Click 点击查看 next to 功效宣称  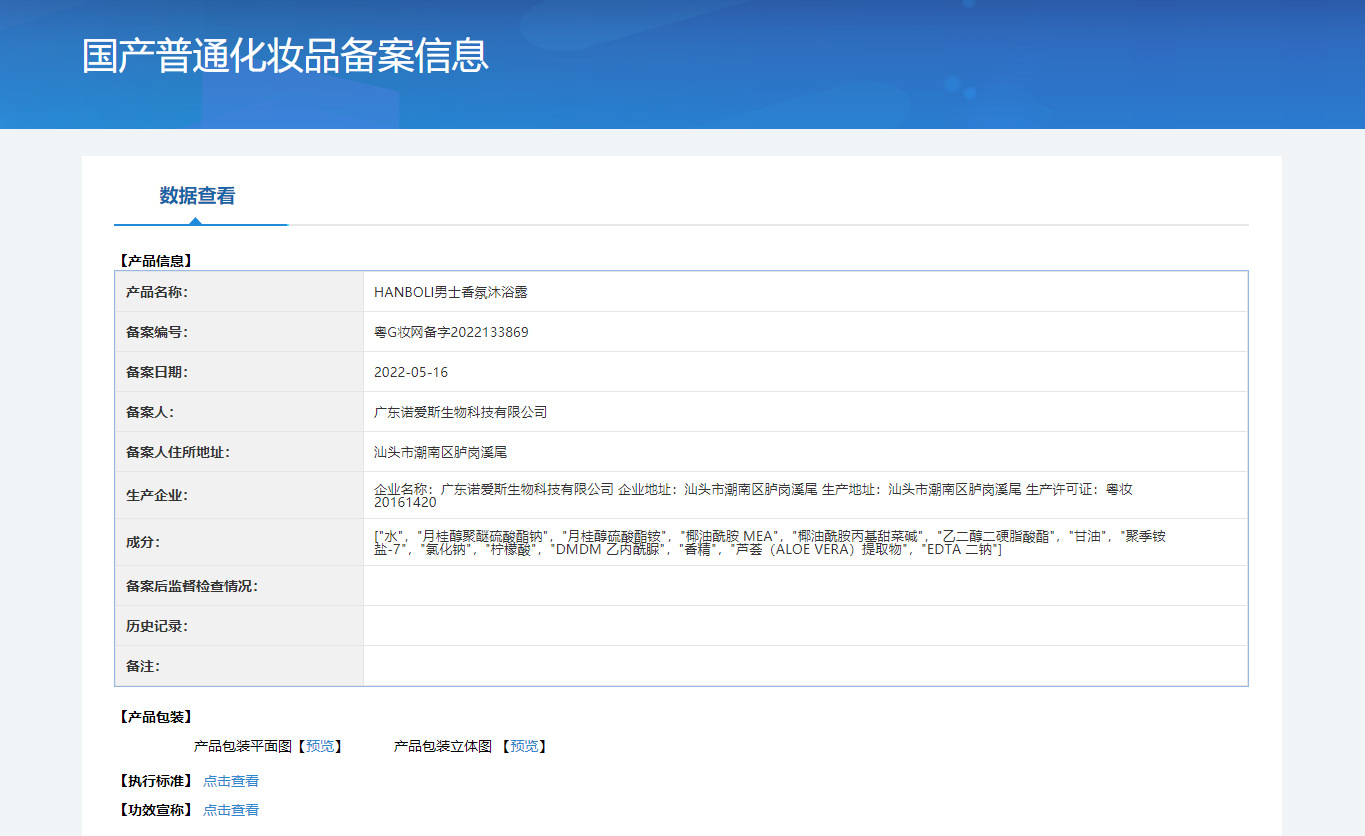(x=231, y=810)
